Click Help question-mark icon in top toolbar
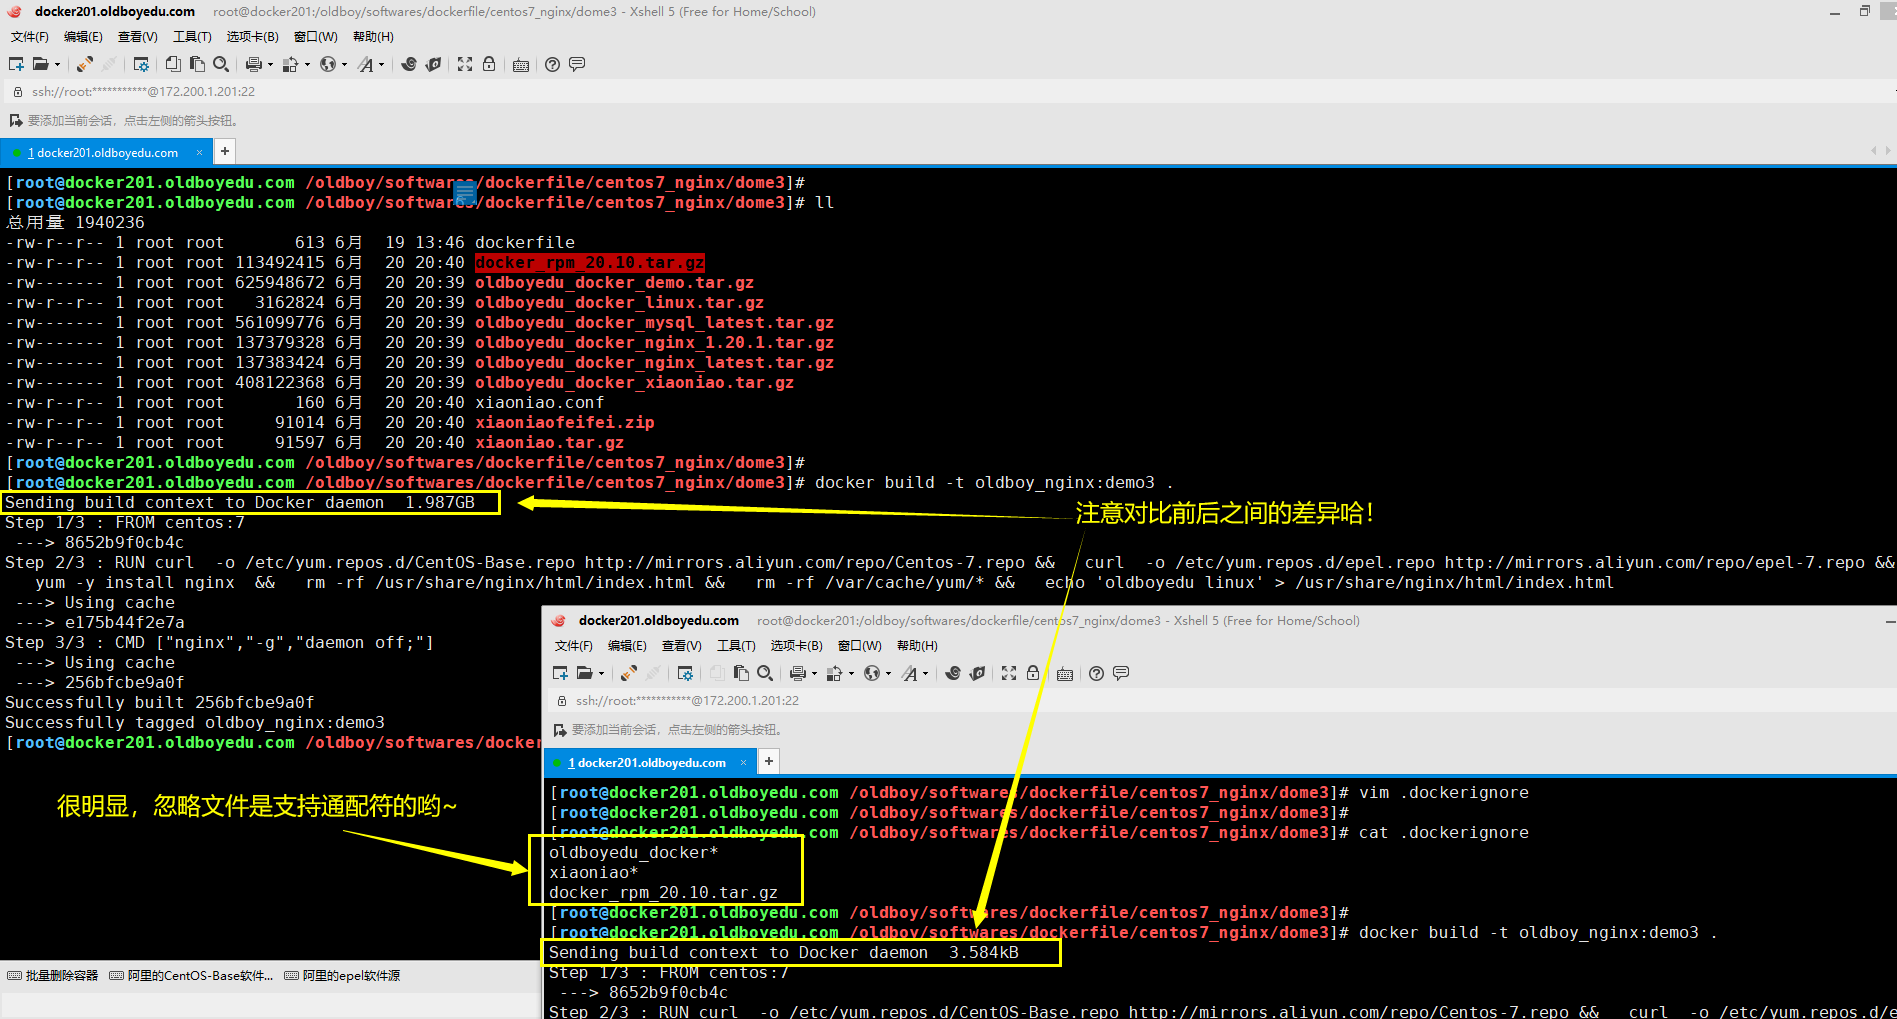 tap(552, 64)
